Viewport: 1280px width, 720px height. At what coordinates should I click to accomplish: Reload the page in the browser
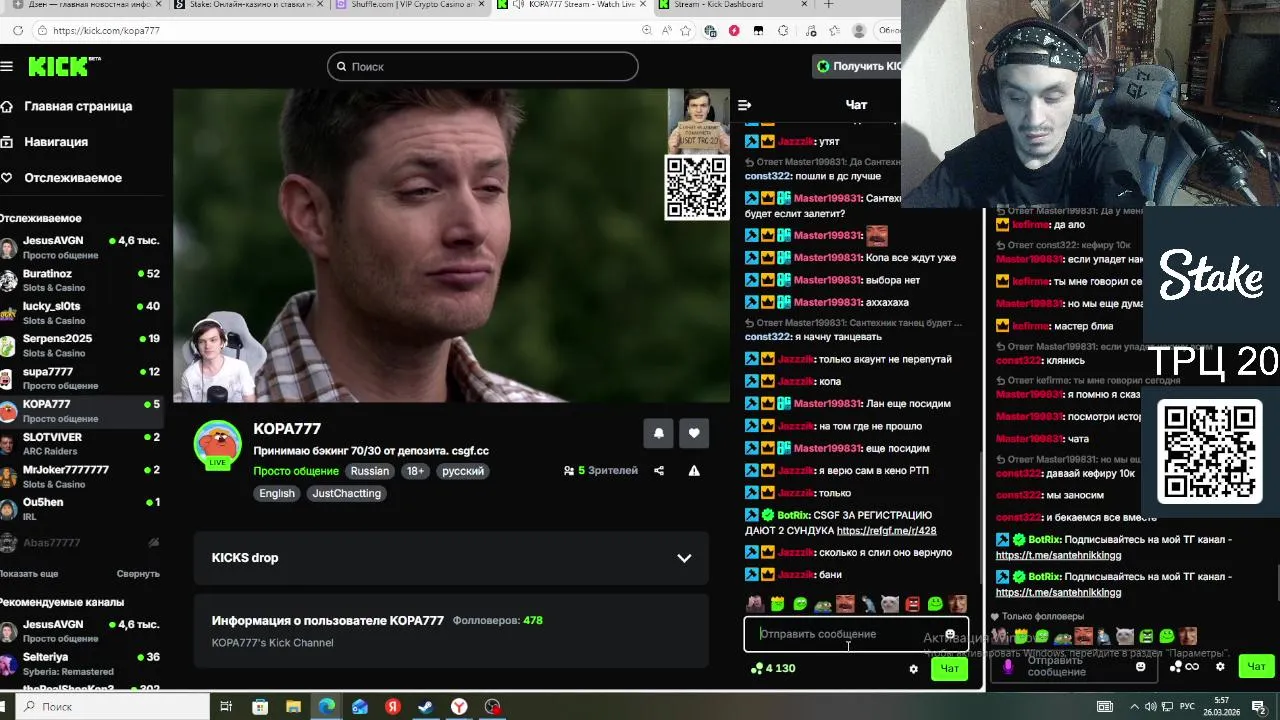tap(18, 31)
